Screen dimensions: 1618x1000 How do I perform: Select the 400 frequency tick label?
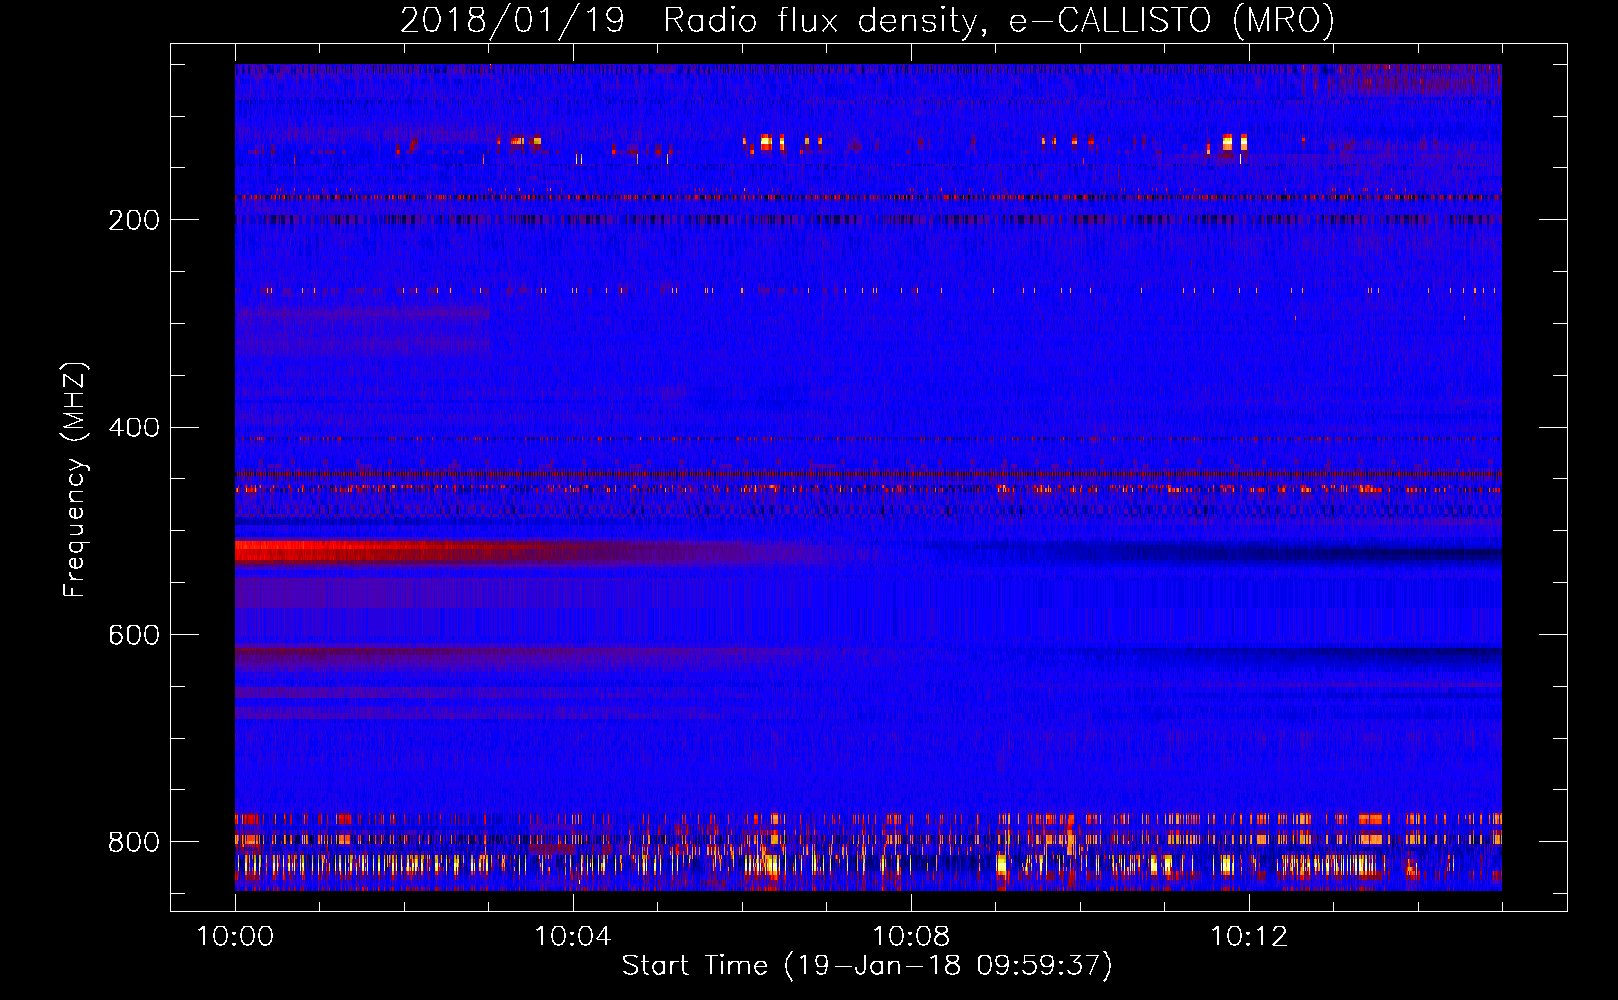[x=133, y=428]
